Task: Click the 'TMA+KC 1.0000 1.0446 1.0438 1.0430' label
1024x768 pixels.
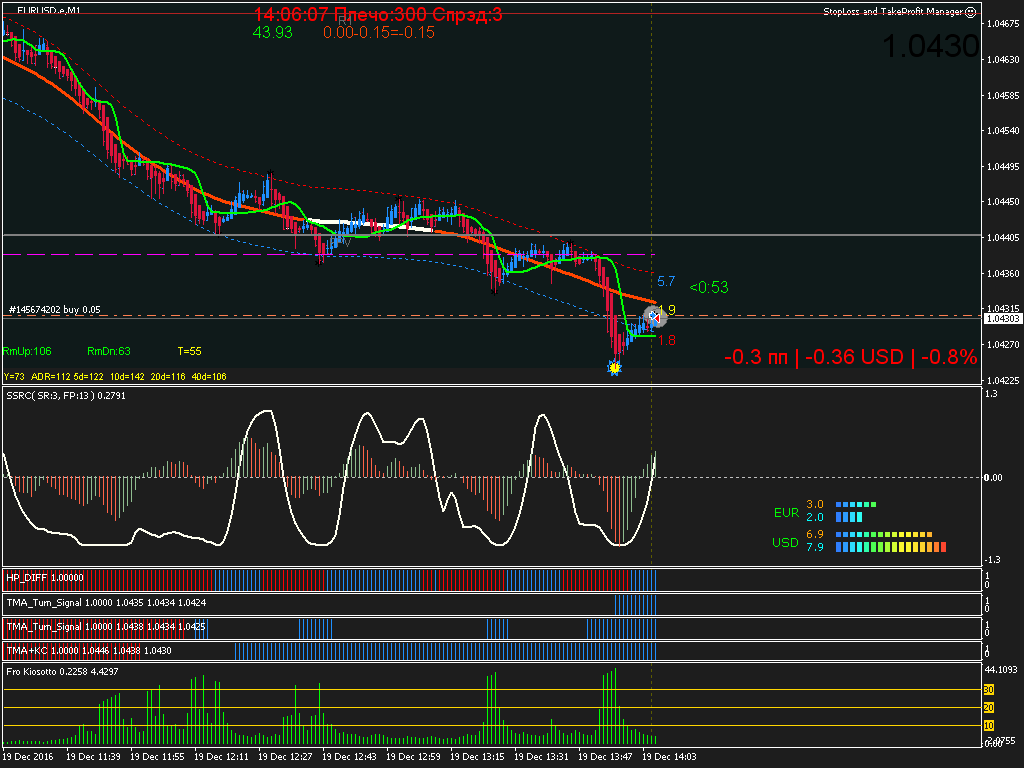Action: tap(89, 650)
